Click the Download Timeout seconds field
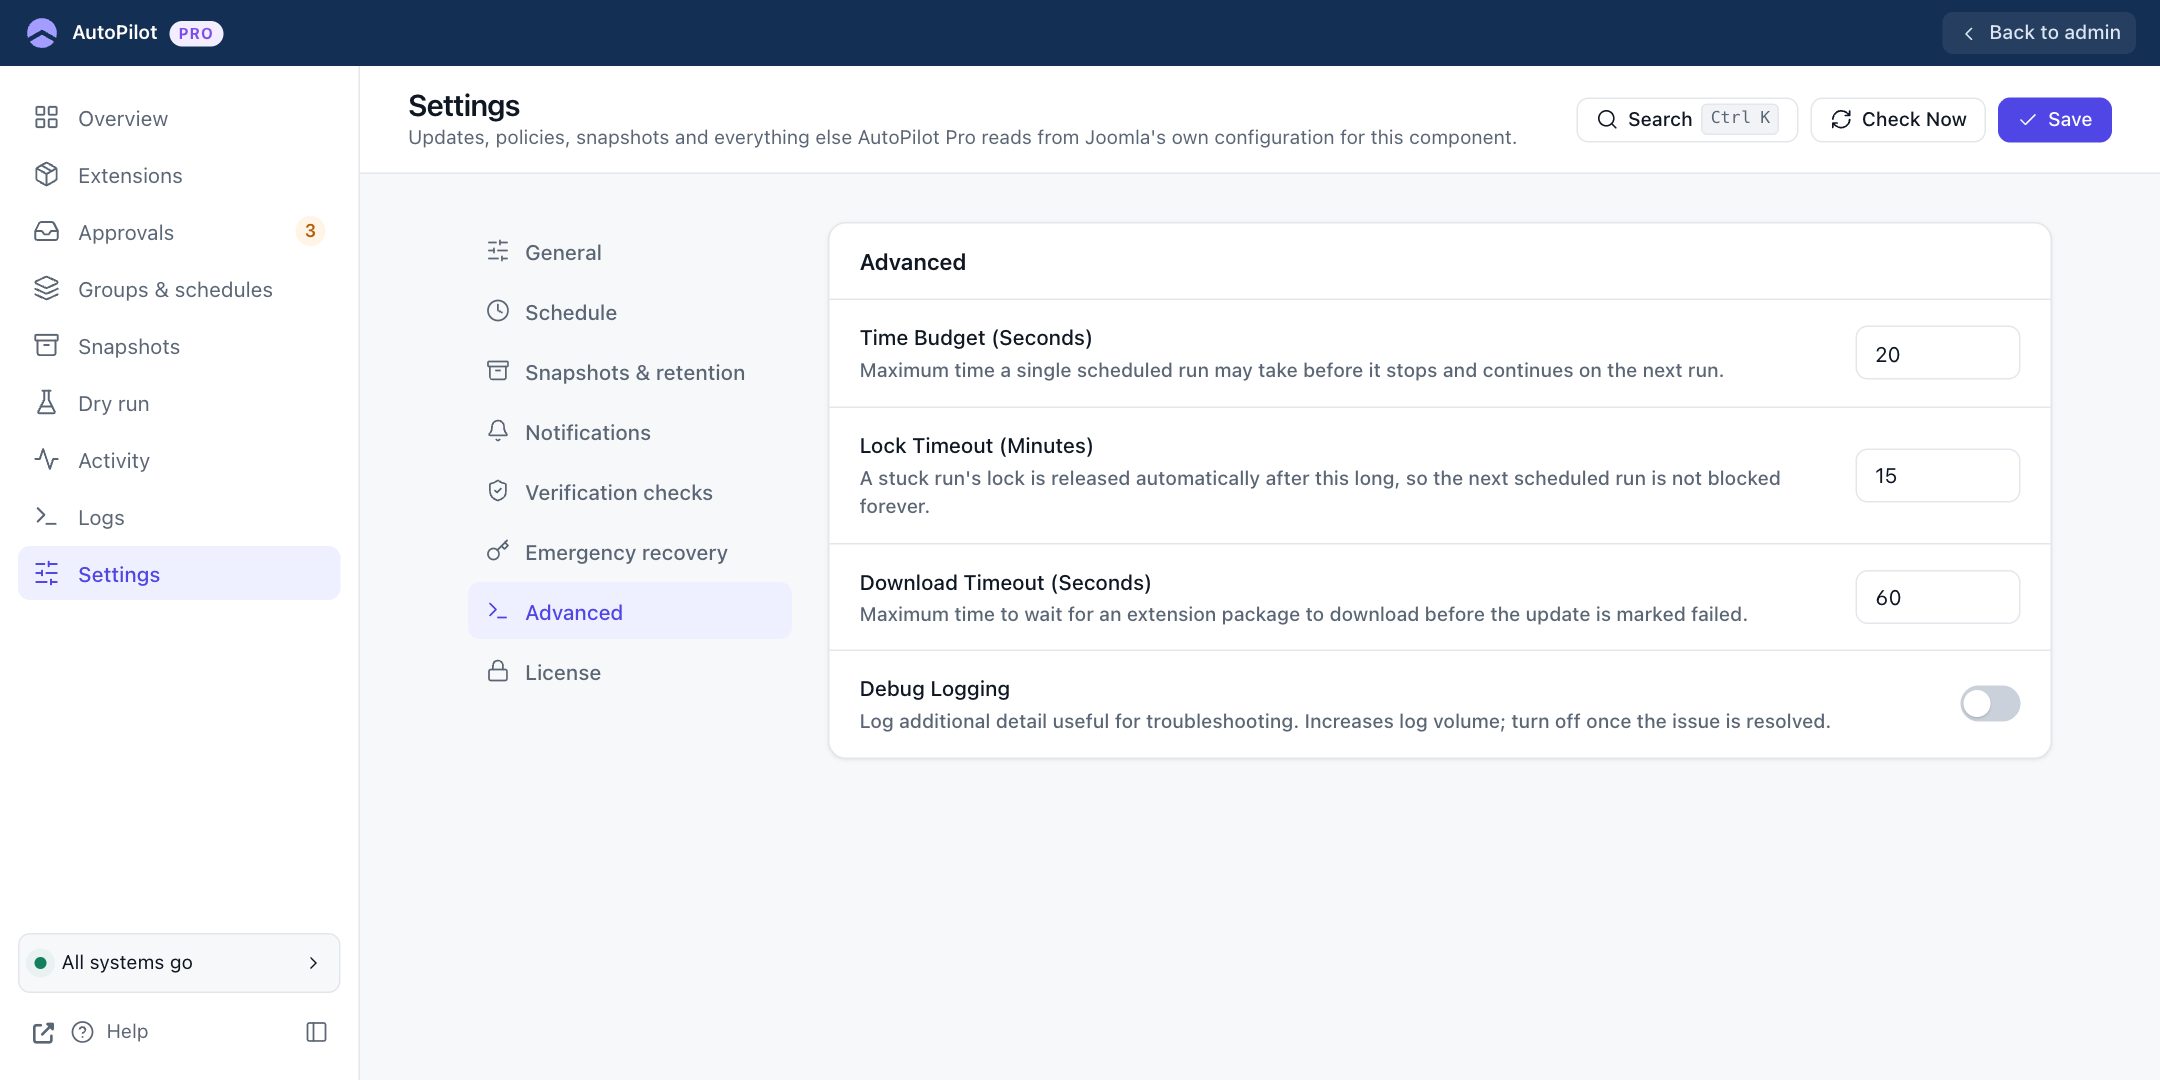This screenshot has width=2160, height=1080. point(1938,597)
